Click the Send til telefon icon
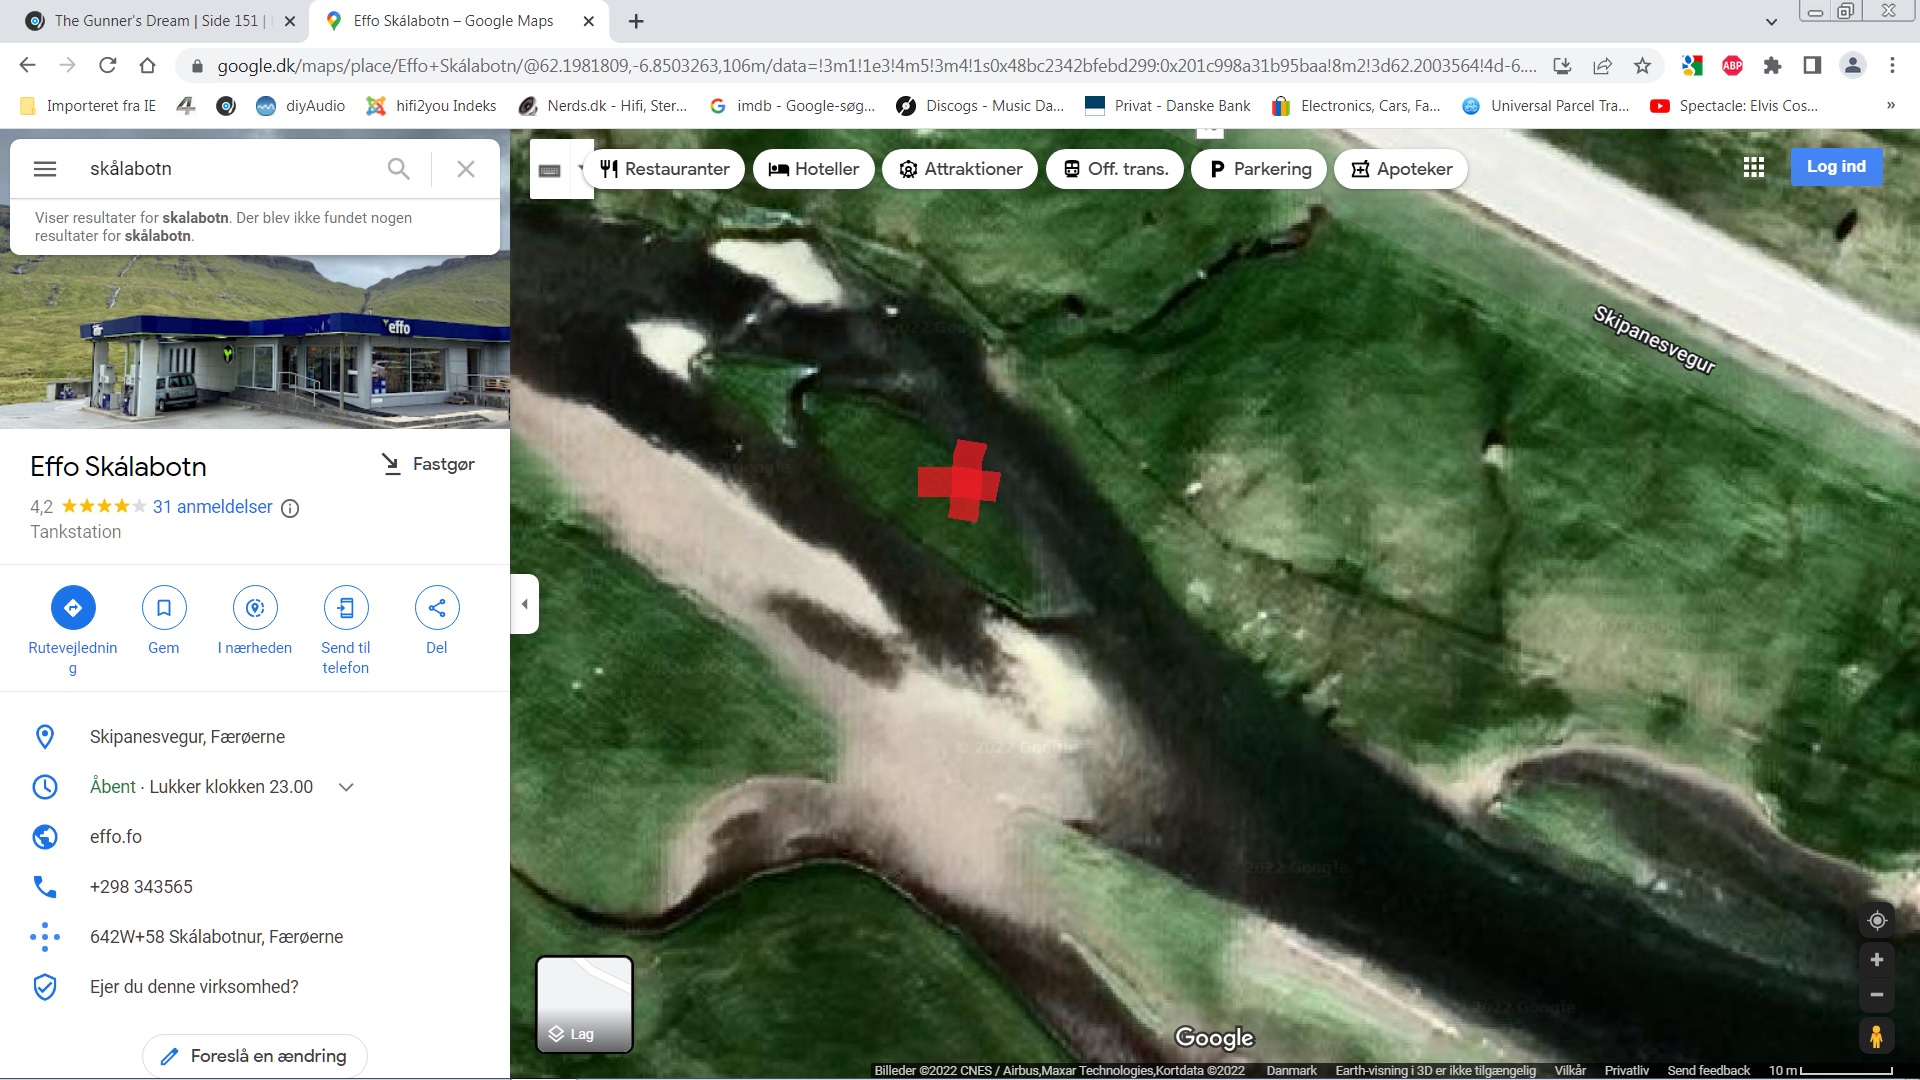 pos(346,607)
